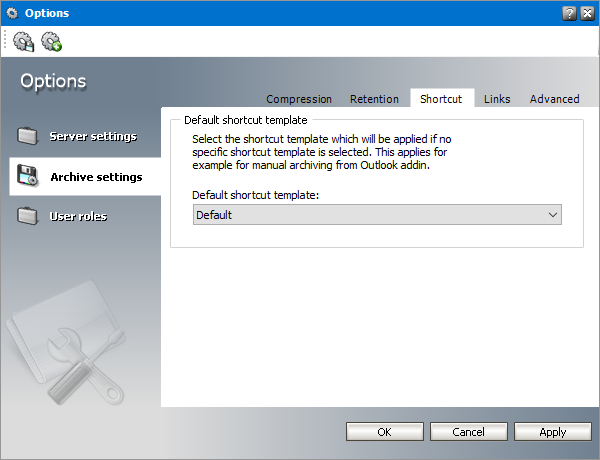Click the Options gear icon in title bar
Image resolution: width=600 pixels, height=460 pixels.
(13, 12)
